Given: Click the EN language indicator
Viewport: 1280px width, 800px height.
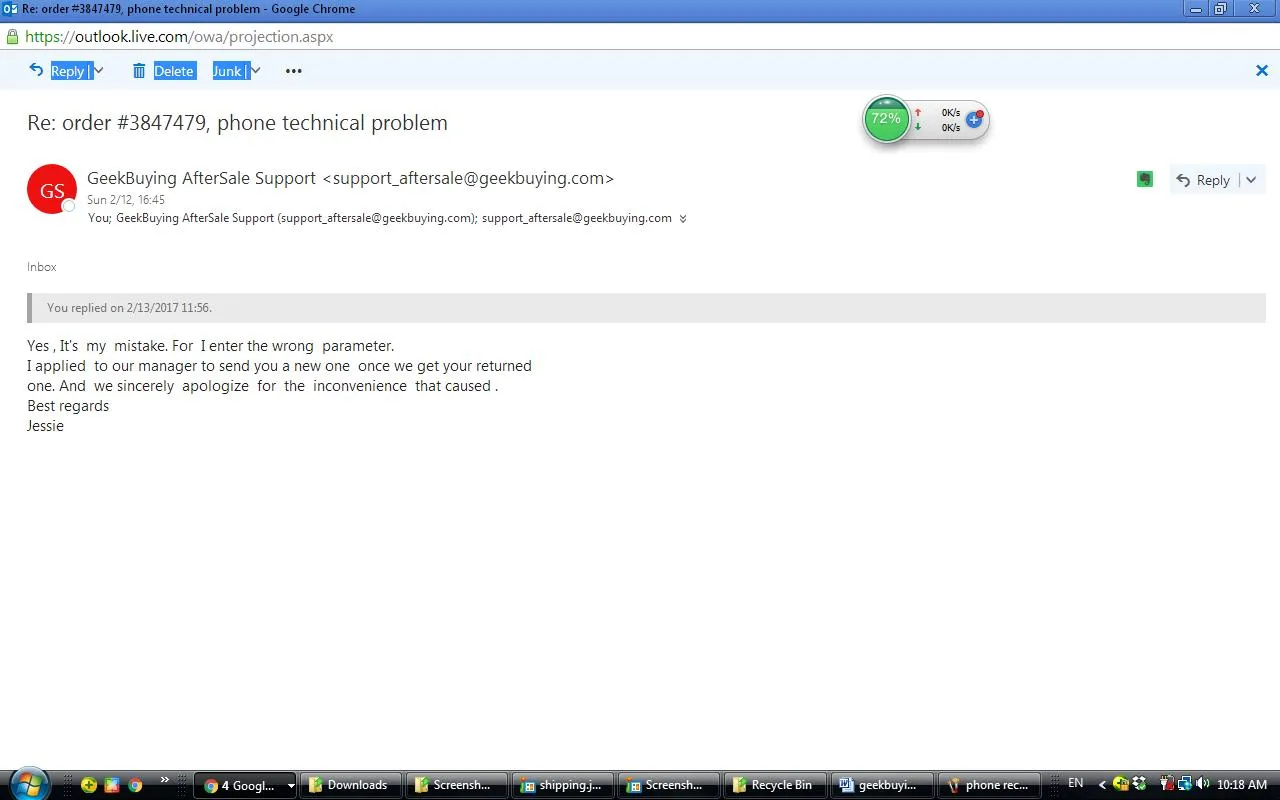Looking at the screenshot, I should point(1076,783).
